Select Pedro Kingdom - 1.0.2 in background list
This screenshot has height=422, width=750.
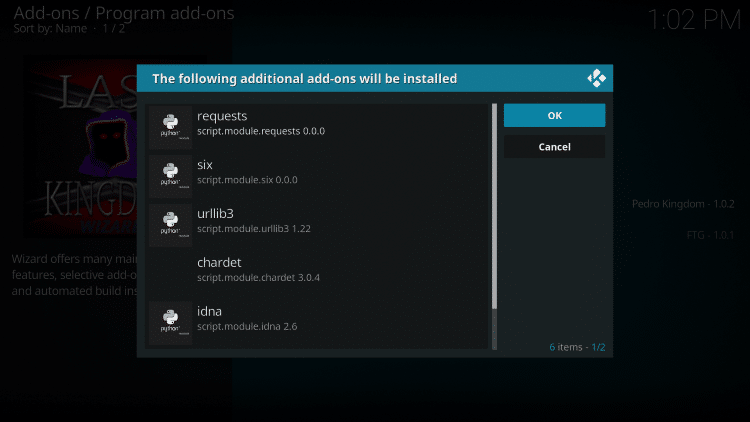(x=683, y=204)
